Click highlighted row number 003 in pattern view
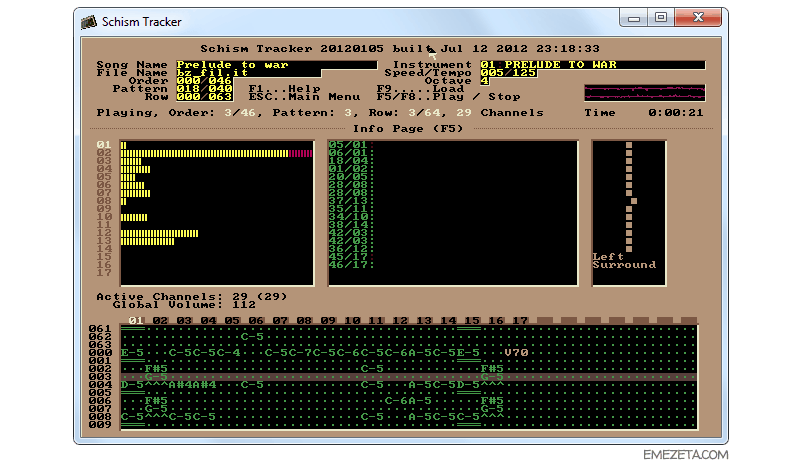 [100, 377]
